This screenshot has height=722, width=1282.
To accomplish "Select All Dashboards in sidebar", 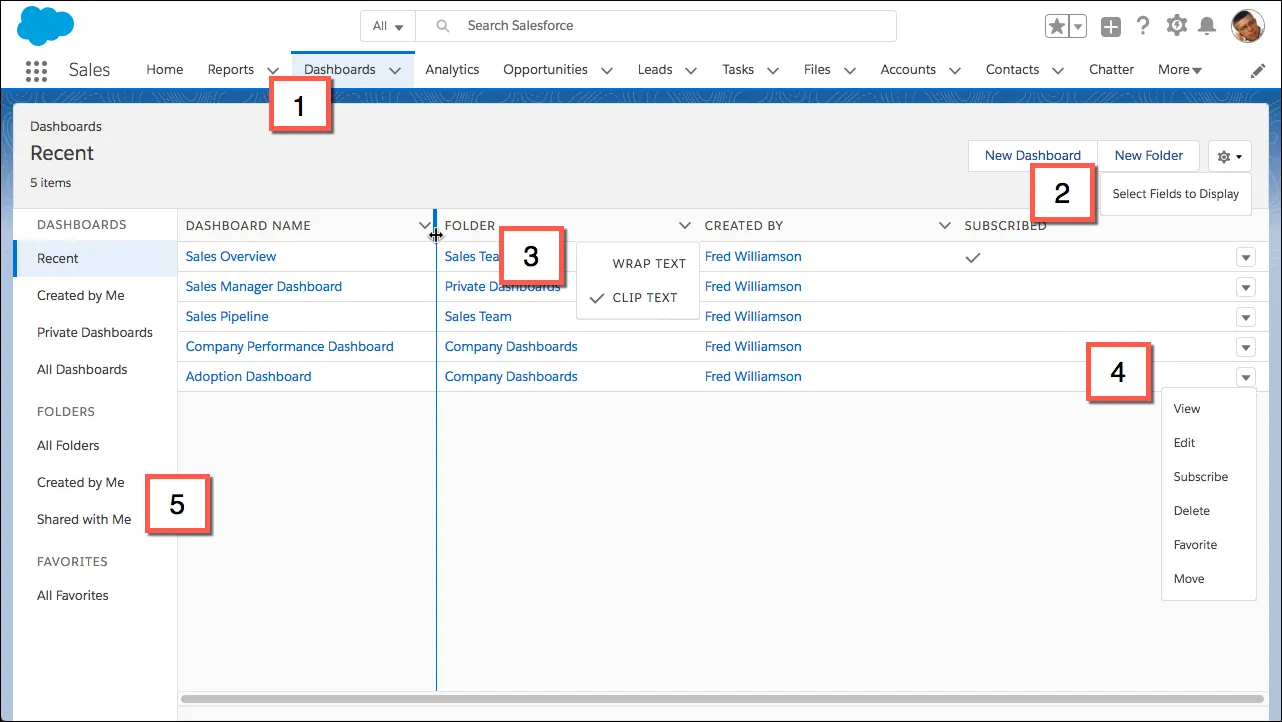I will (82, 370).
